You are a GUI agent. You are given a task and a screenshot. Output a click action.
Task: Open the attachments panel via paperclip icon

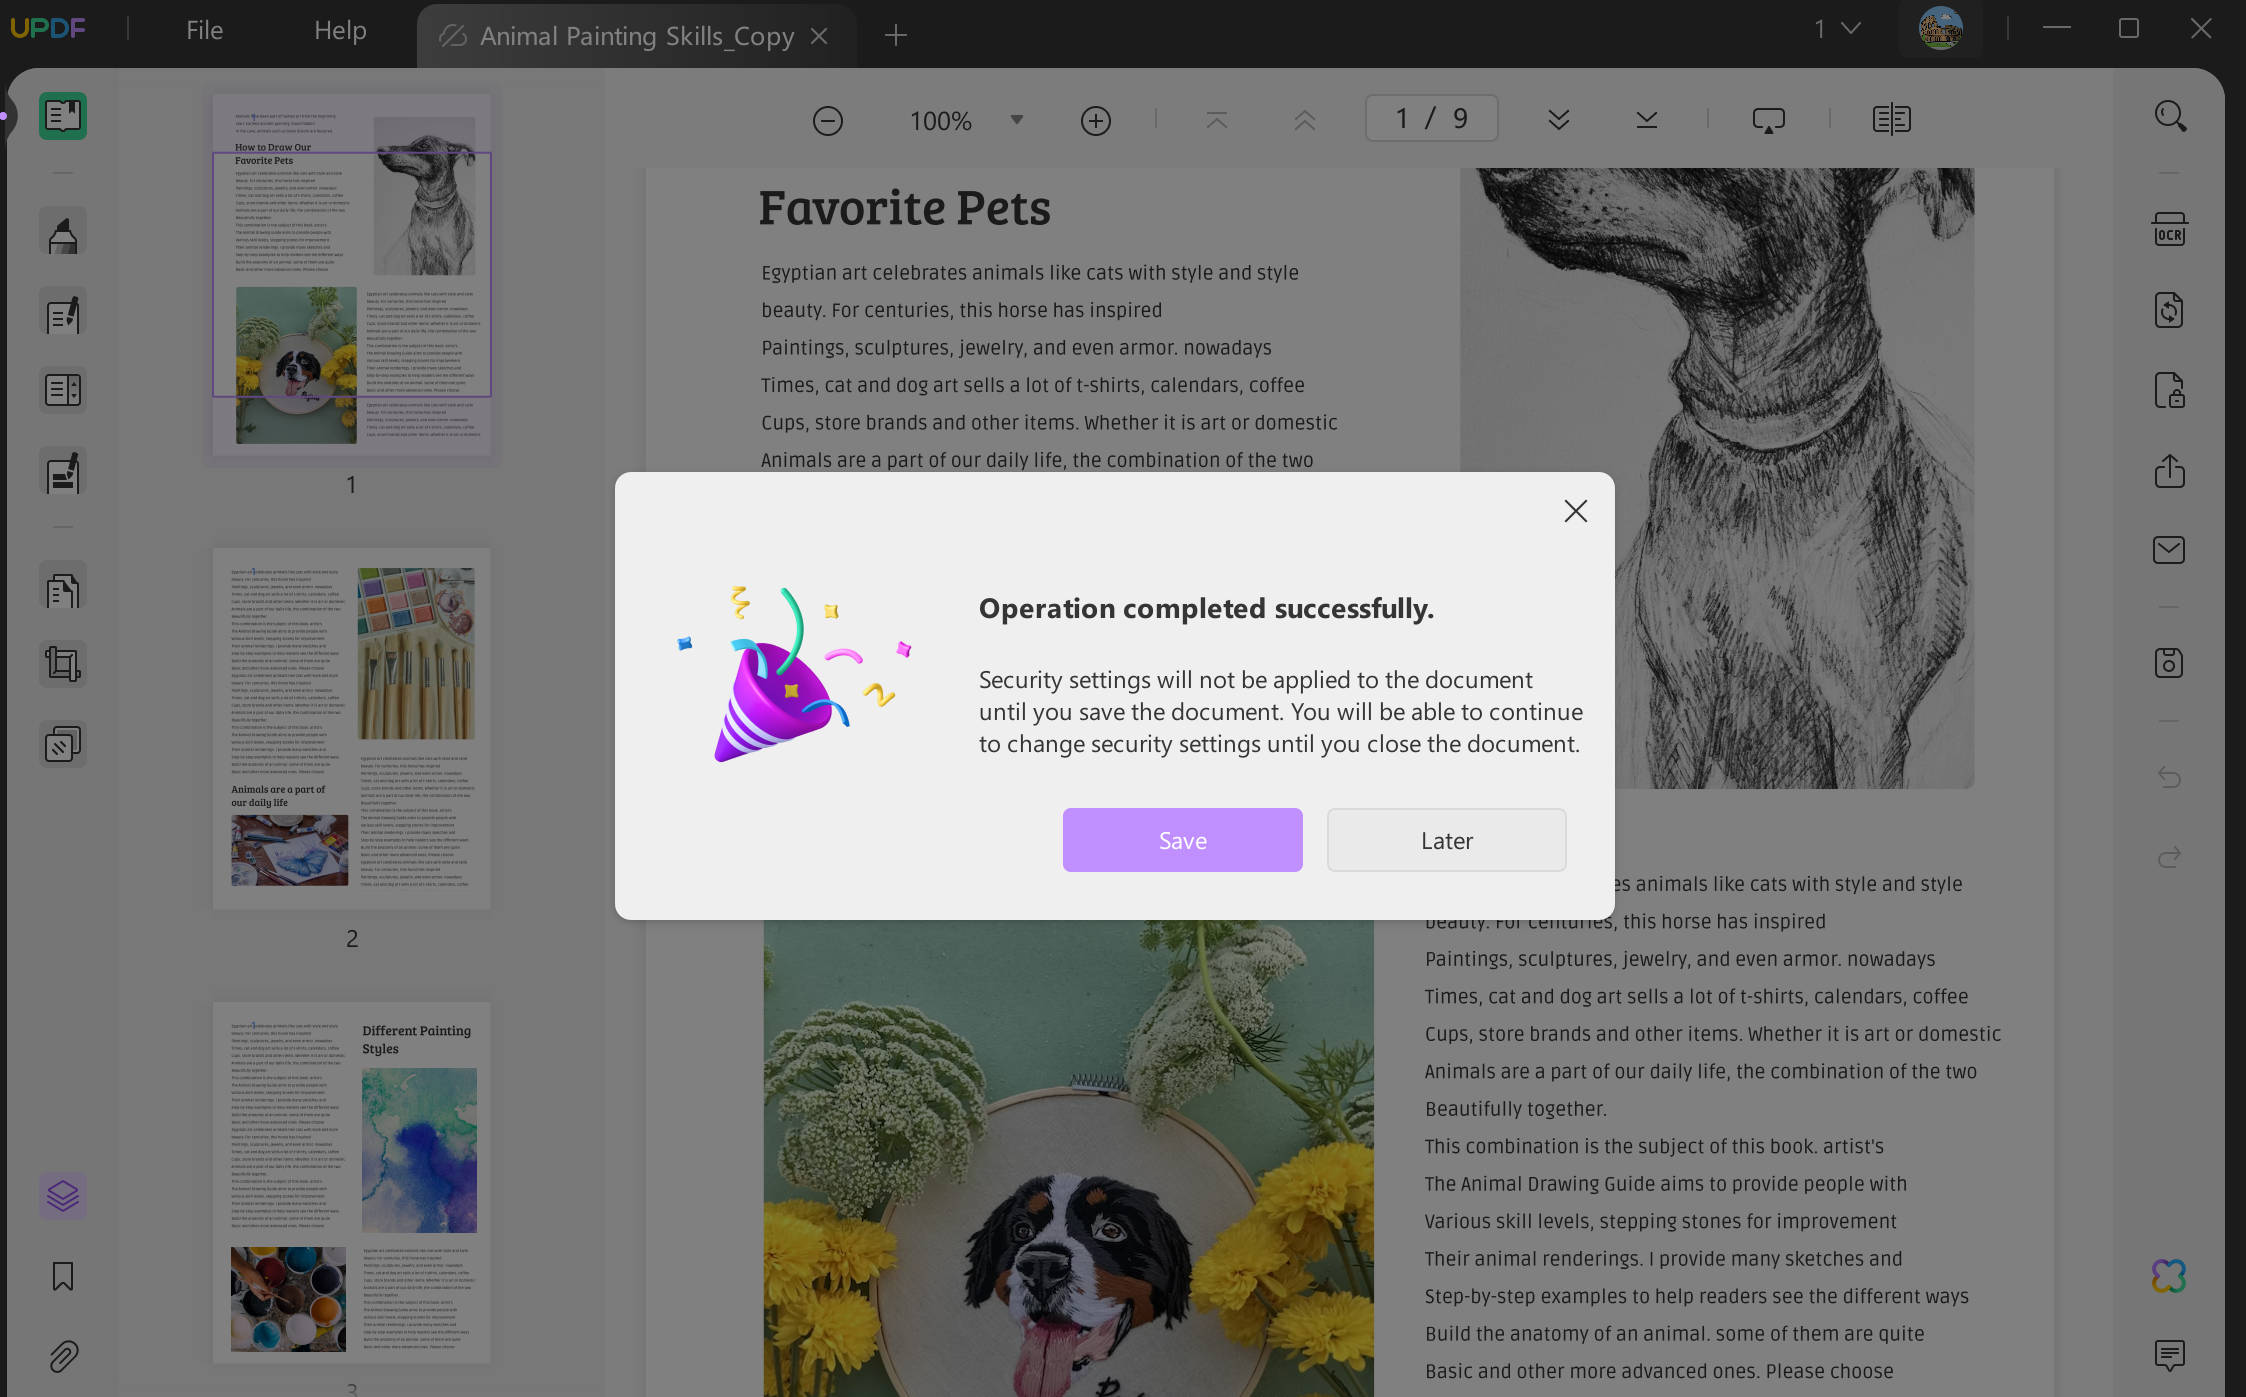pos(62,1356)
